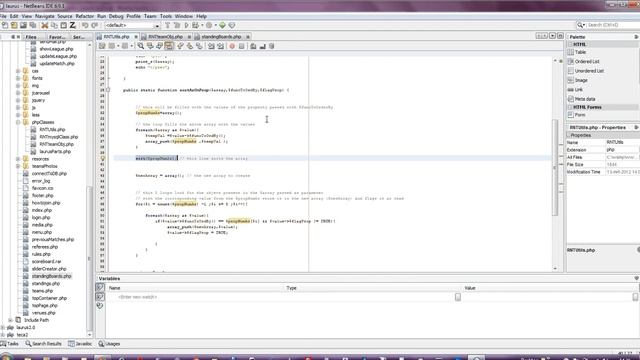This screenshot has width=640, height=360.
Task: Open the Debug menu
Action: [x=116, y=16]
